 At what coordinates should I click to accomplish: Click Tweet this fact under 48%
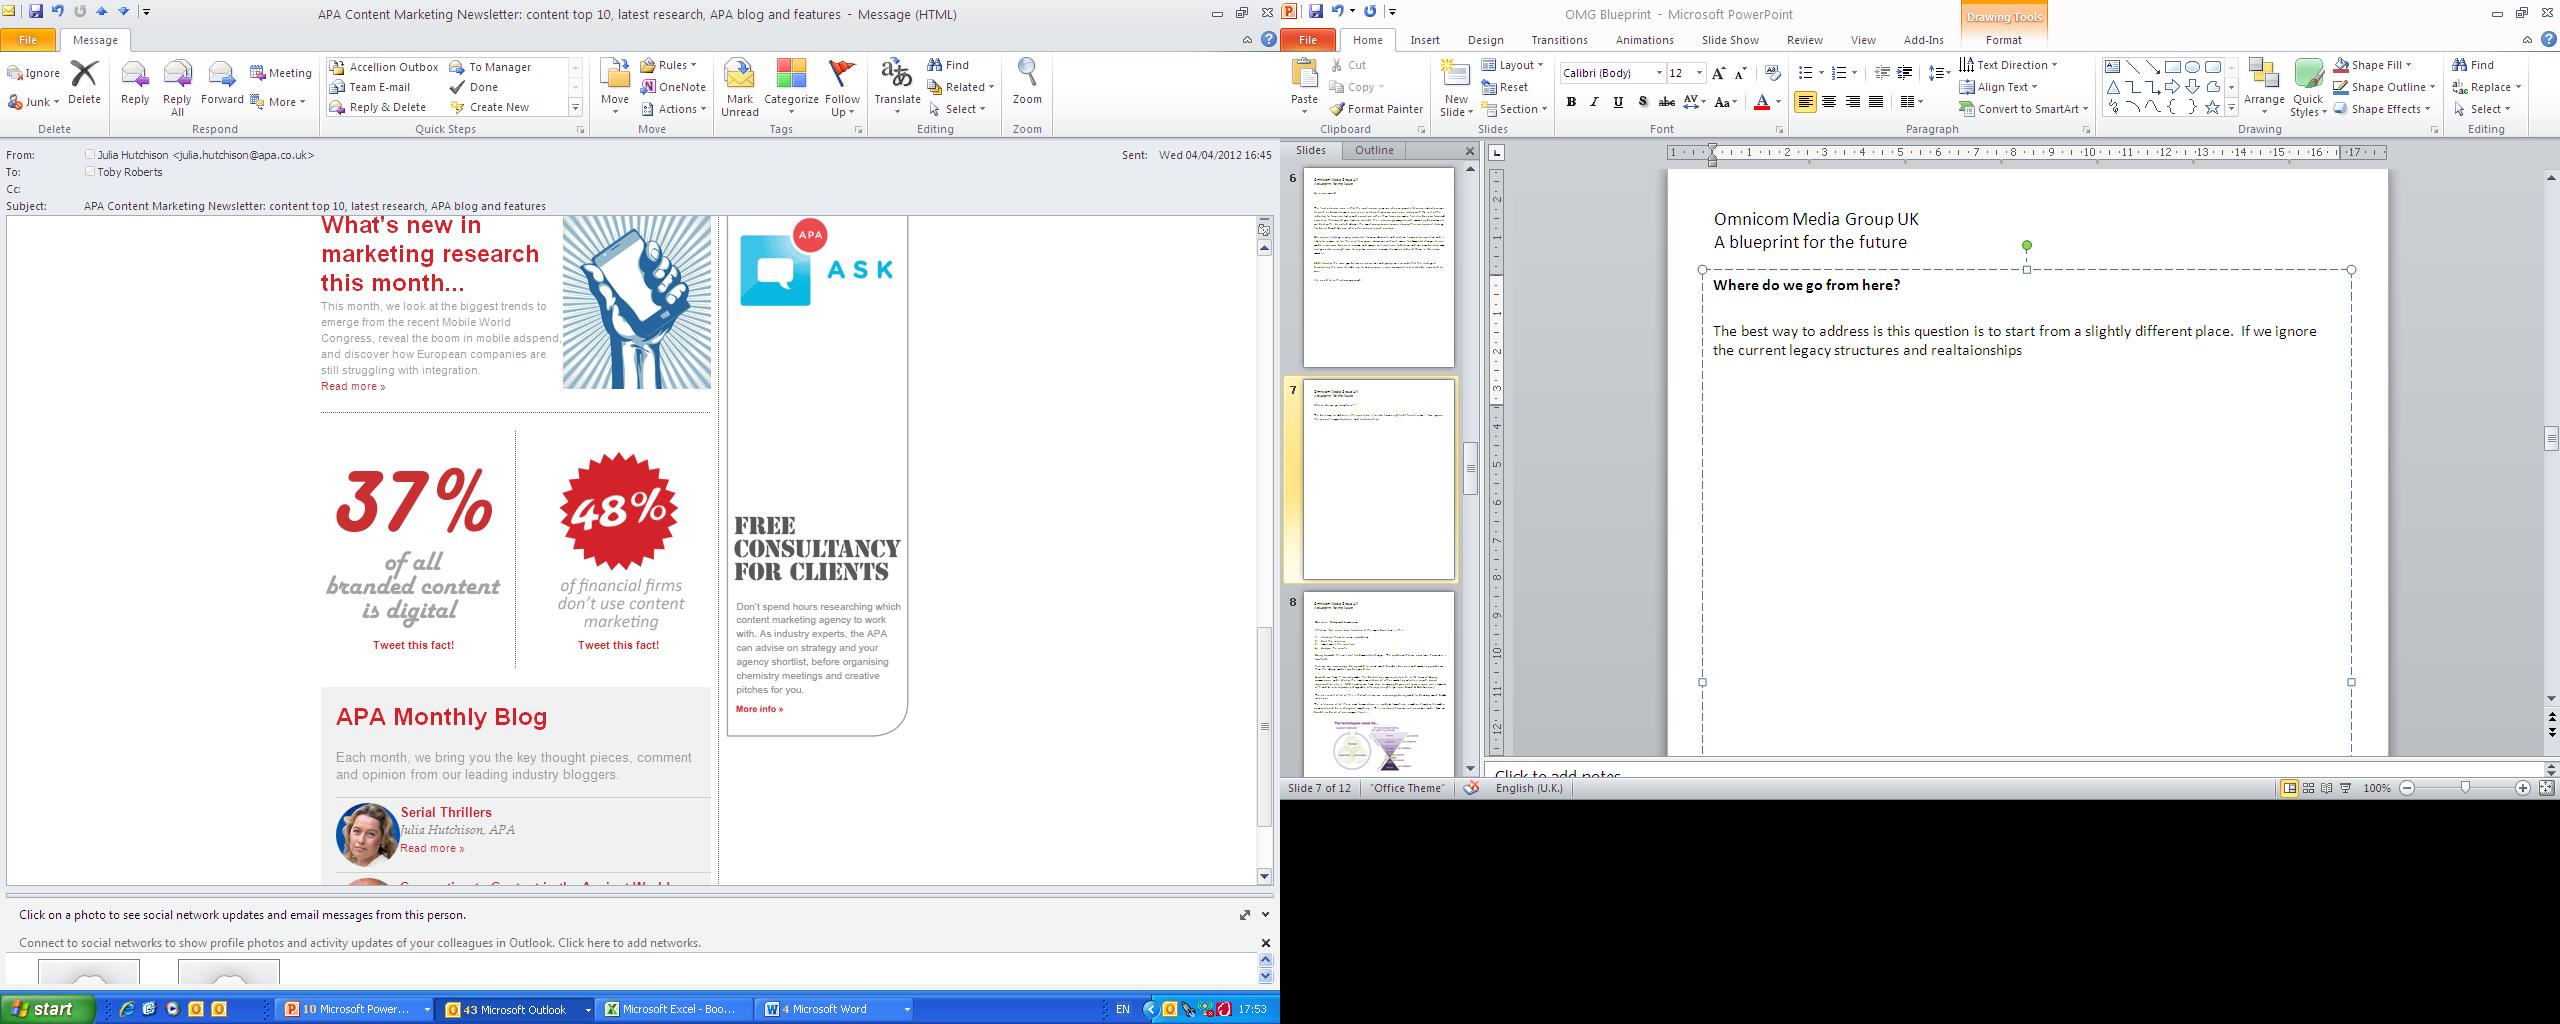pyautogui.click(x=618, y=645)
